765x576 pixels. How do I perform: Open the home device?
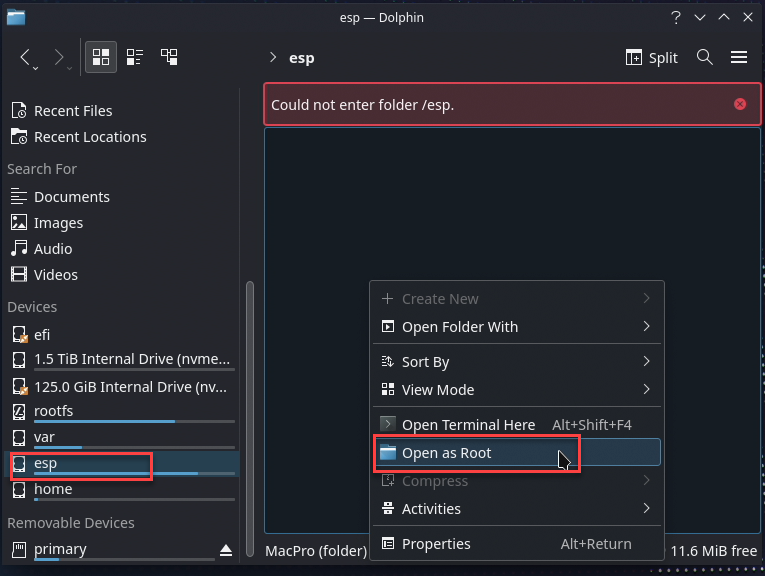click(123, 490)
